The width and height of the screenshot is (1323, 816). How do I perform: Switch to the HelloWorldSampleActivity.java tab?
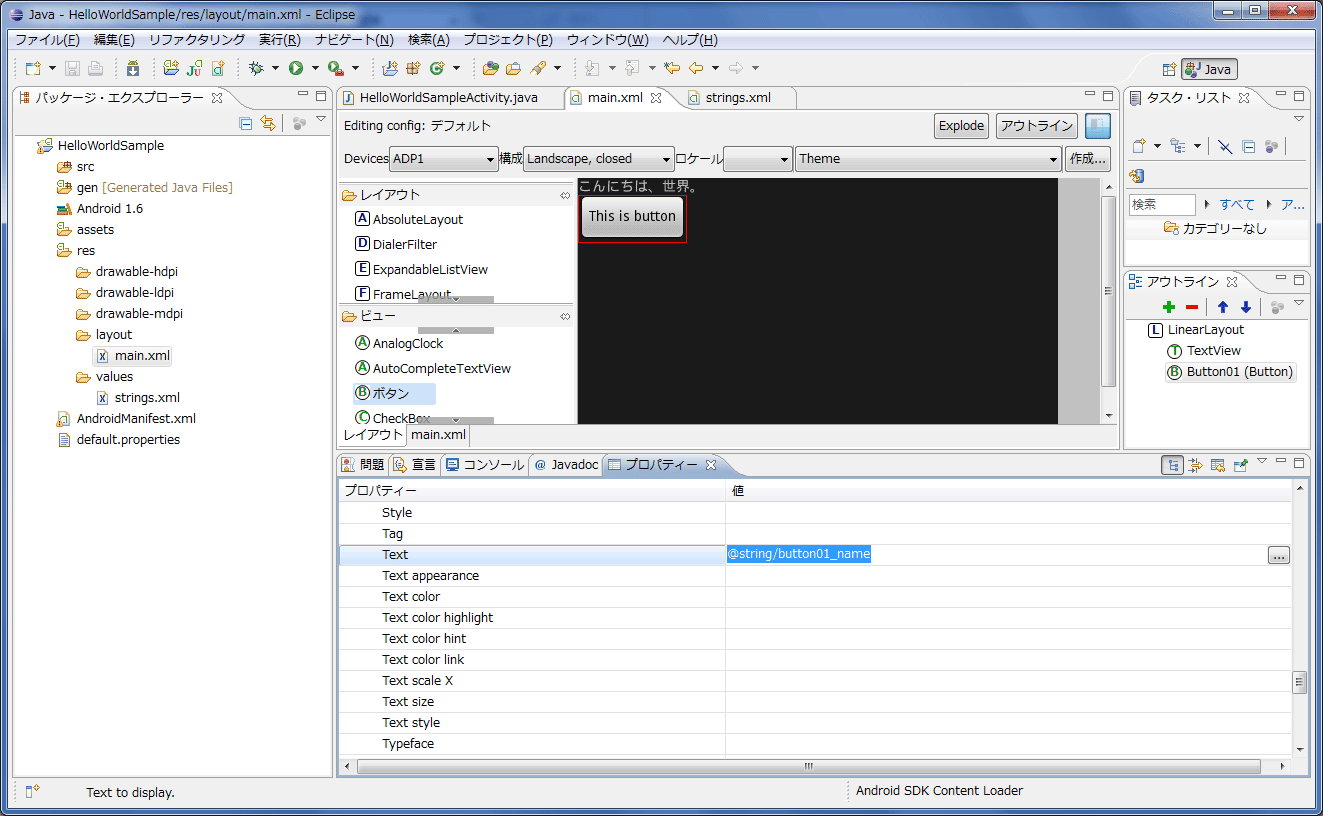[448, 98]
